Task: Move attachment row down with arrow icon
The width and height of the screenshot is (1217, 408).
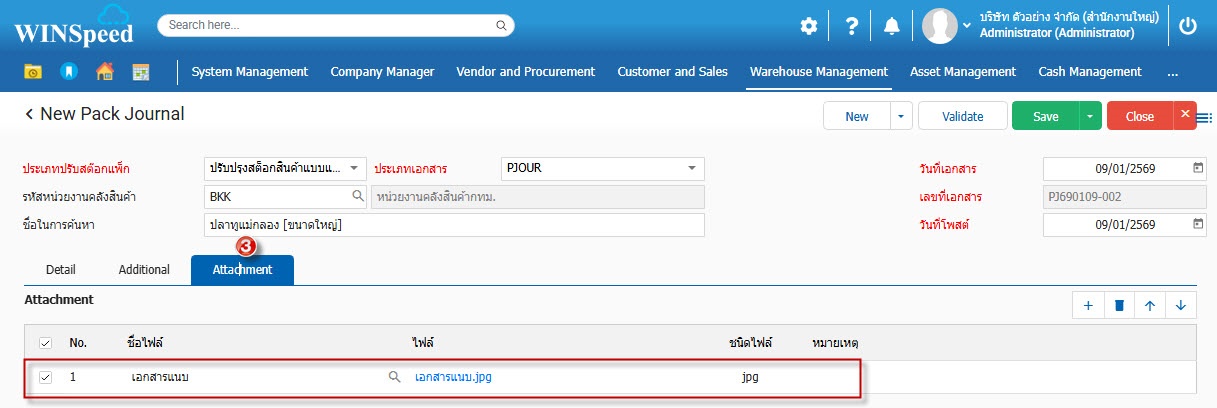Action: pyautogui.click(x=1180, y=306)
